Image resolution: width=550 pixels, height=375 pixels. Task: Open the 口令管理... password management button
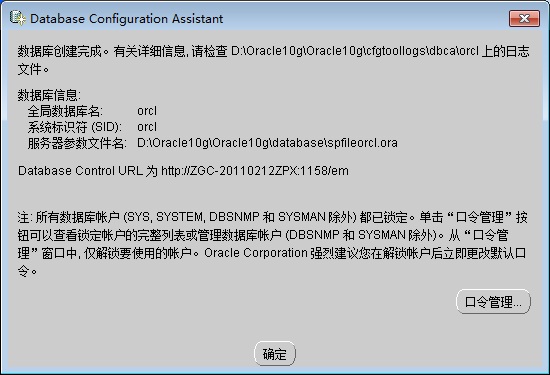pyautogui.click(x=493, y=302)
